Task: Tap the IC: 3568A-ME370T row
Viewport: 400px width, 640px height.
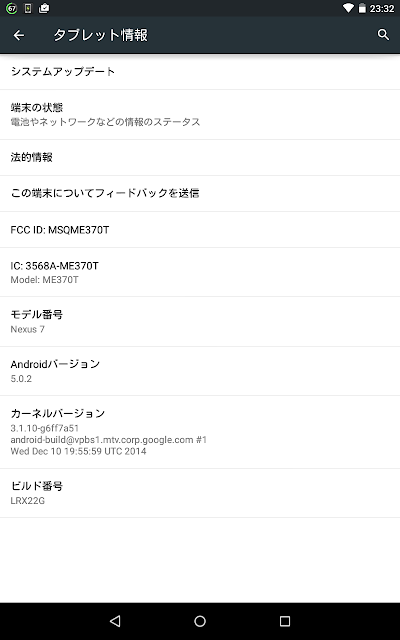Action: click(200, 272)
